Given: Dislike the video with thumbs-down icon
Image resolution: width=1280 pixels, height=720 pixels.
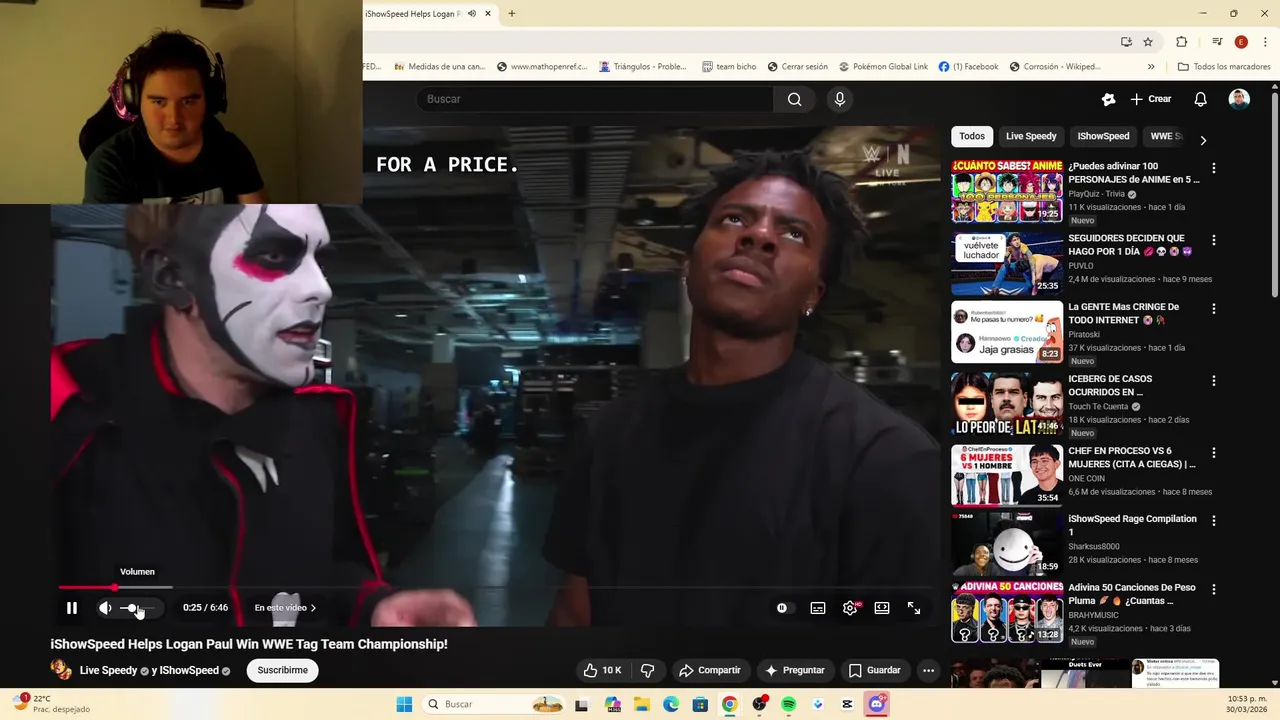Looking at the screenshot, I should (x=647, y=670).
